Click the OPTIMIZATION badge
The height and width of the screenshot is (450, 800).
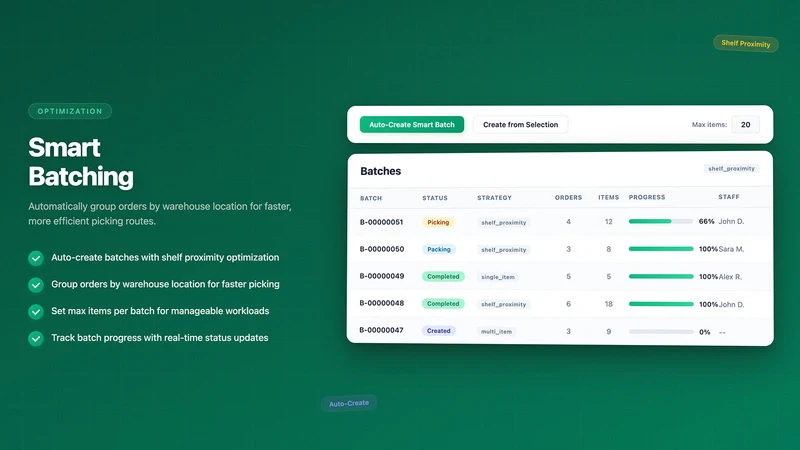[70, 111]
